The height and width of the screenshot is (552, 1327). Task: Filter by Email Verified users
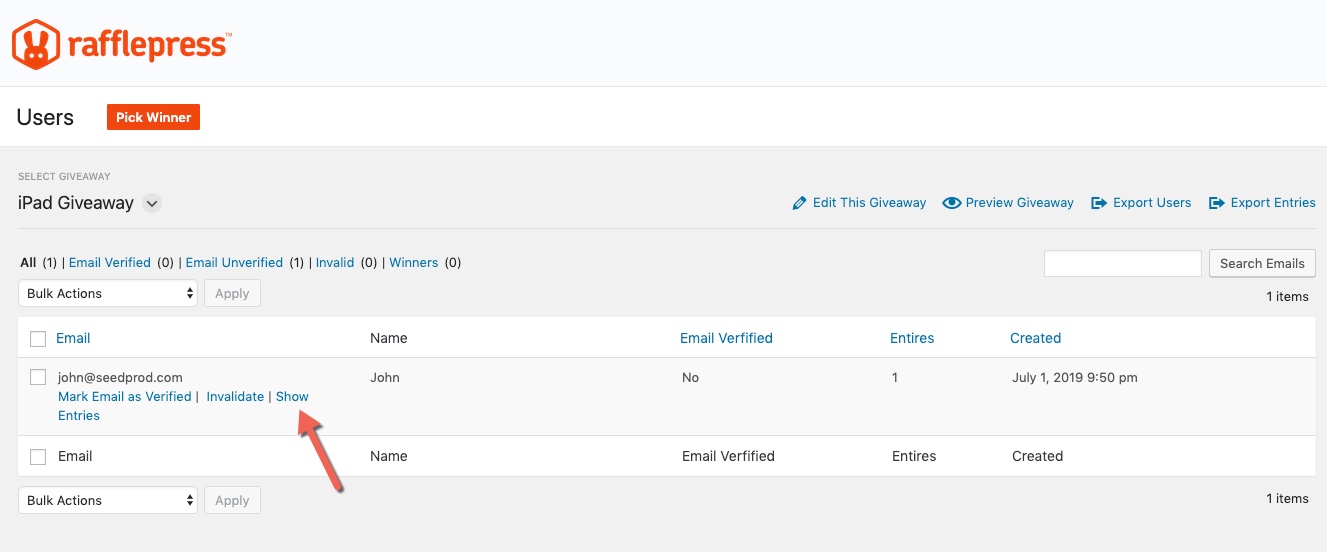click(x=110, y=263)
